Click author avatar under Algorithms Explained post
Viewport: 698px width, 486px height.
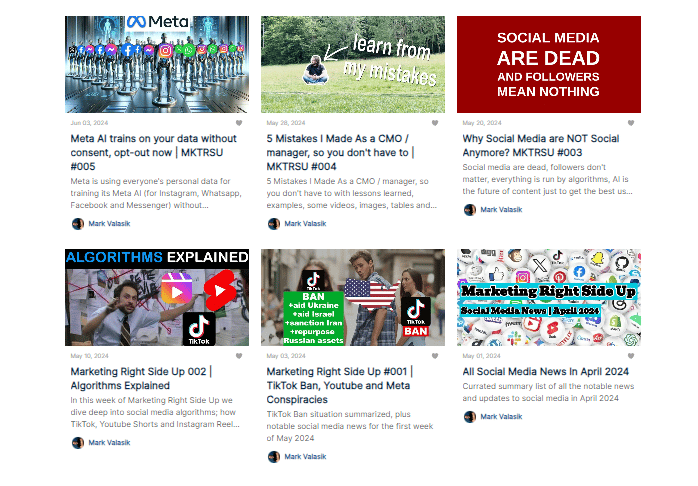pyautogui.click(x=78, y=442)
